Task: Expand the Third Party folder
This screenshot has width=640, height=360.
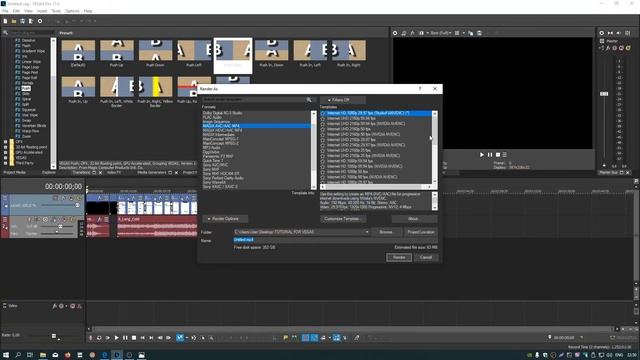Action: tap(5, 163)
